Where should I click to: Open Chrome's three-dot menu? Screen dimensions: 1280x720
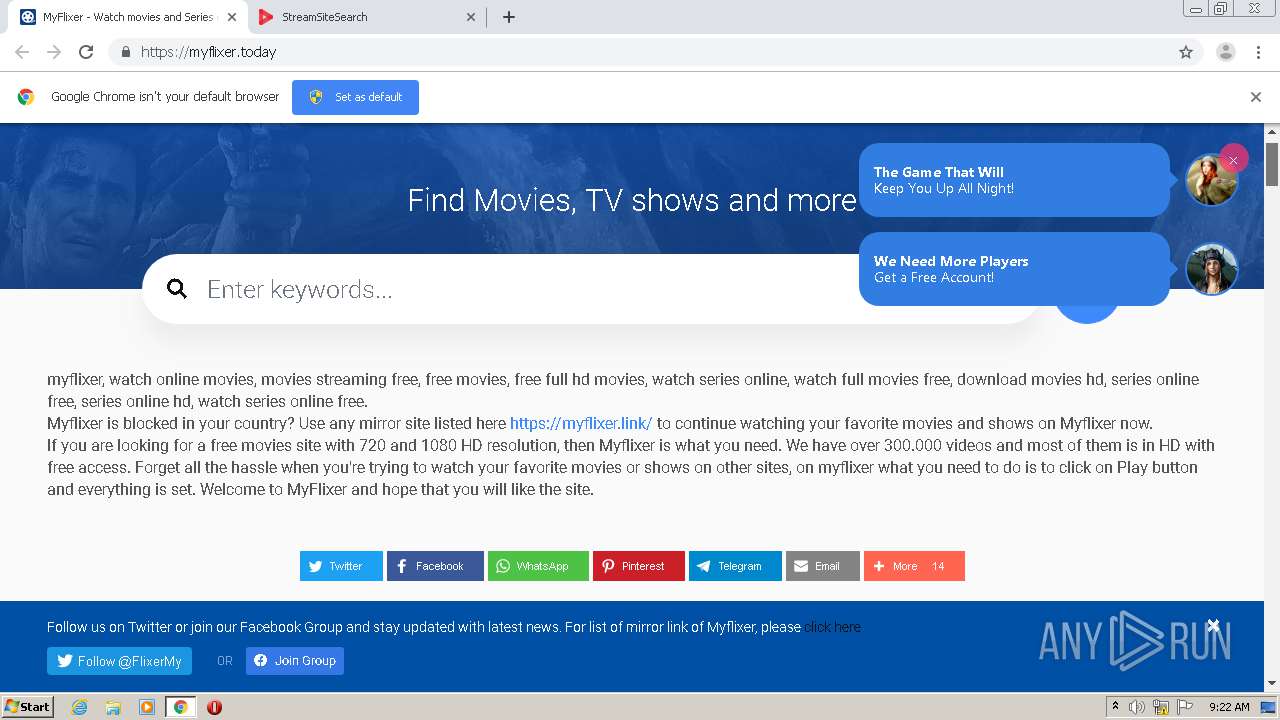1258,52
